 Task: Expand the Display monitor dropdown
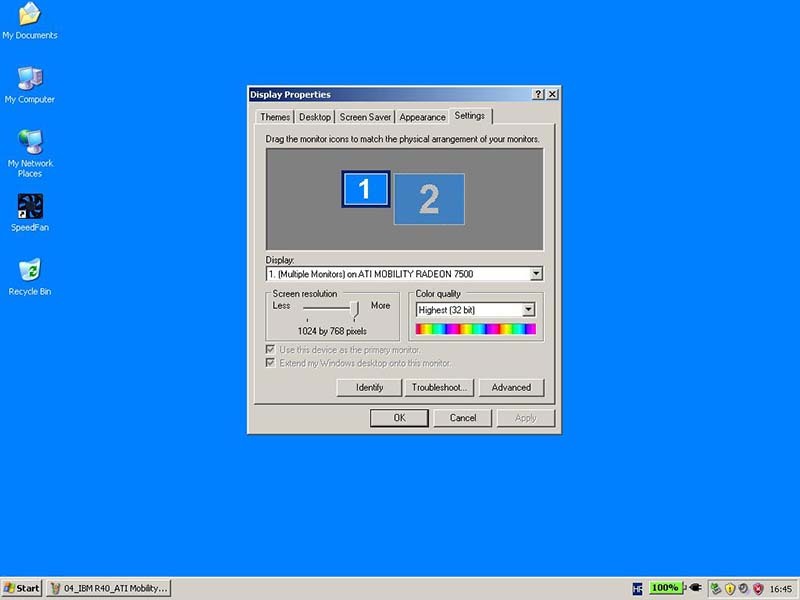(536, 273)
